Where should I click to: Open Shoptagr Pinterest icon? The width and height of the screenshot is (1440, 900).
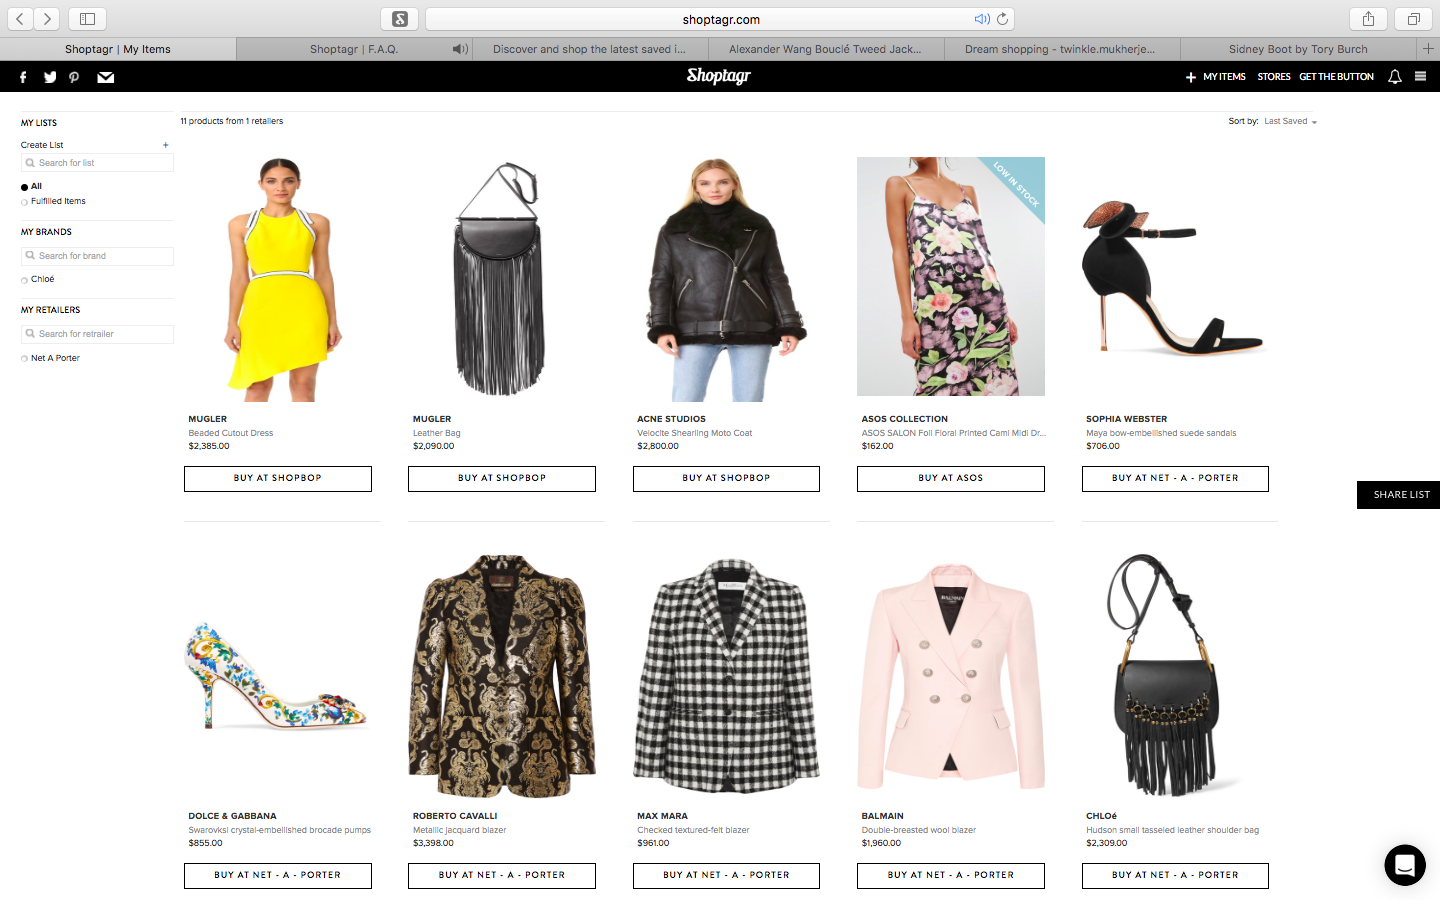tap(74, 77)
